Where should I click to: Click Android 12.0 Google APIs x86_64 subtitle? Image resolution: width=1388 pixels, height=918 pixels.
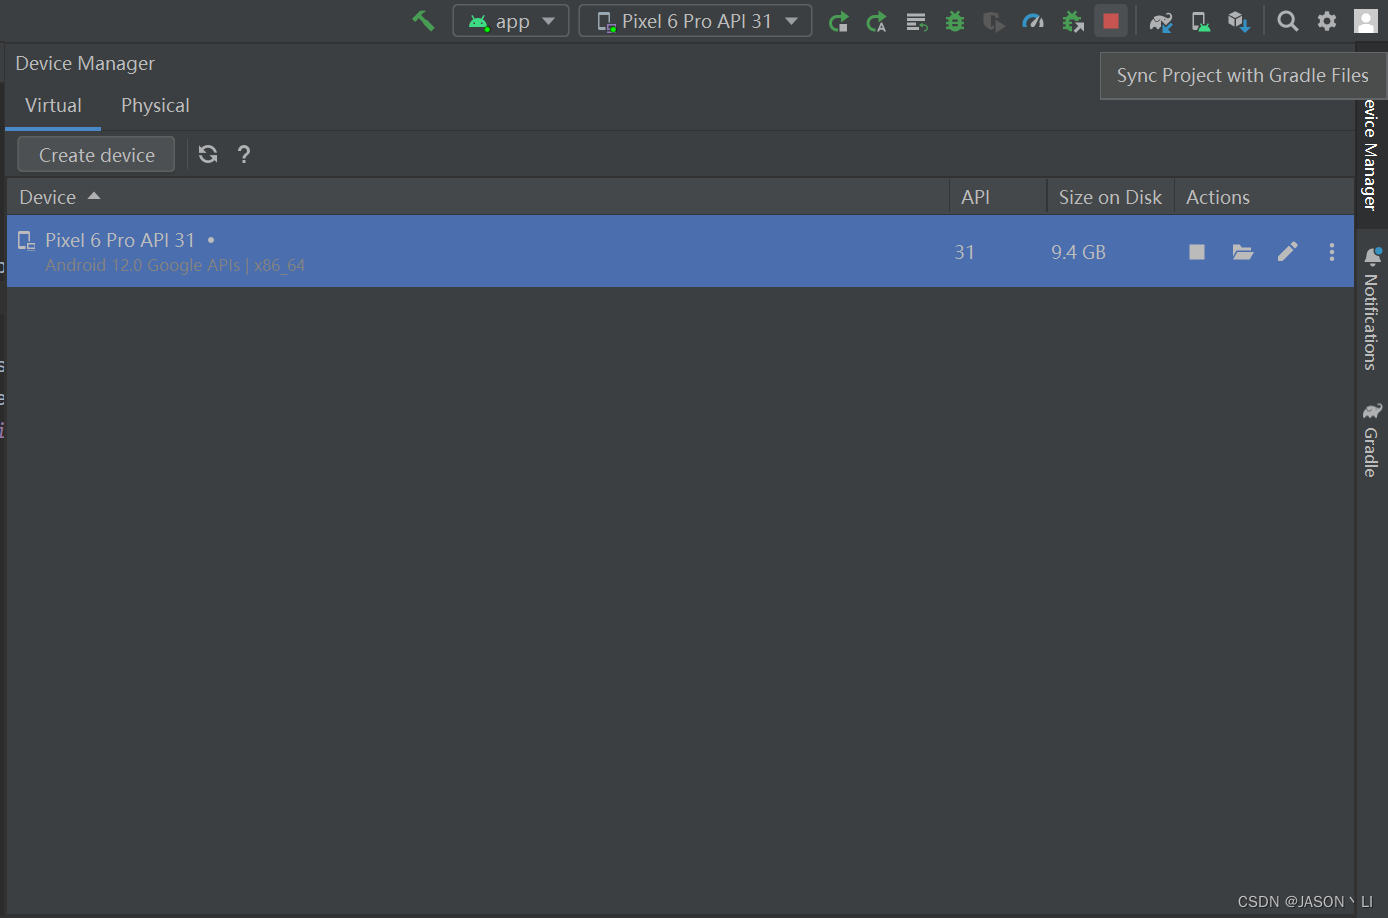pyautogui.click(x=175, y=265)
